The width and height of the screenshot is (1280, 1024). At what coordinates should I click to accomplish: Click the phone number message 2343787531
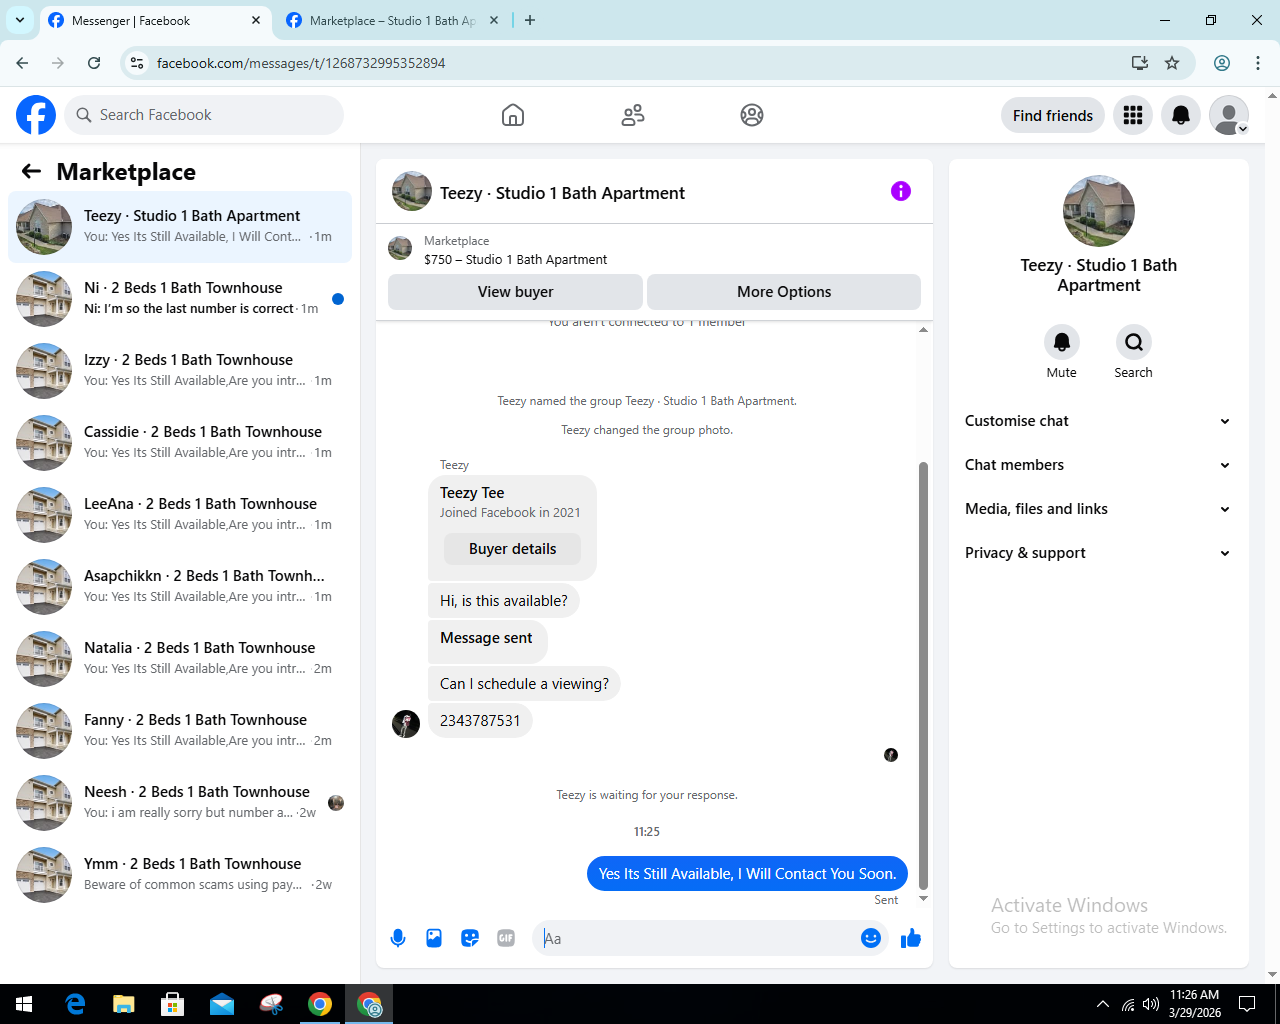click(480, 720)
